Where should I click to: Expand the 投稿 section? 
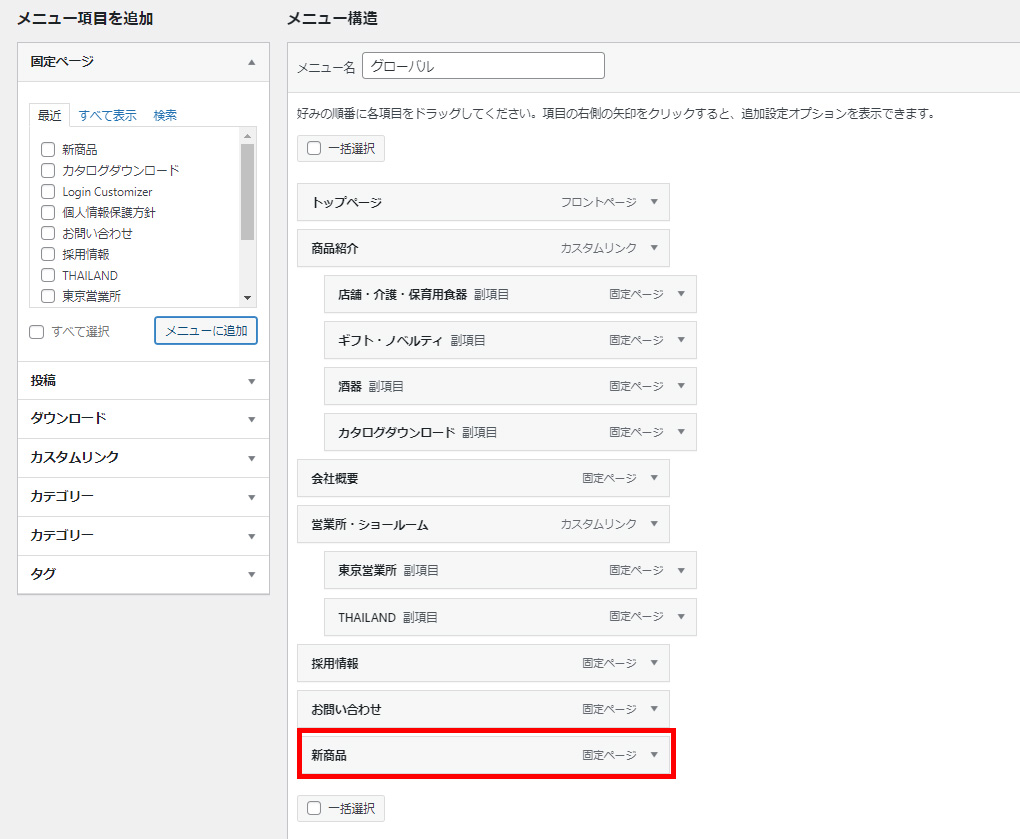143,381
